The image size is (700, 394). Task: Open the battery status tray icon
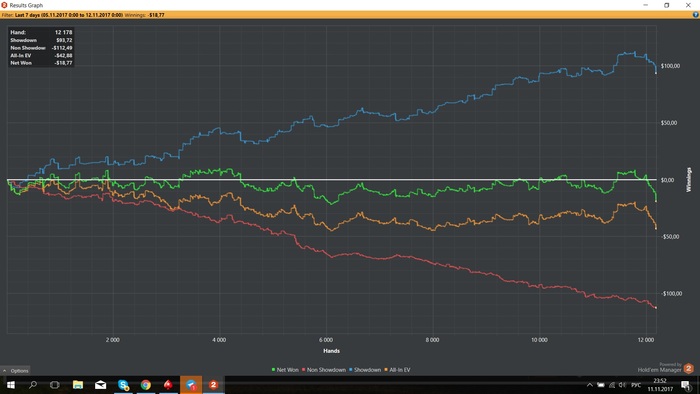pyautogui.click(x=601, y=385)
